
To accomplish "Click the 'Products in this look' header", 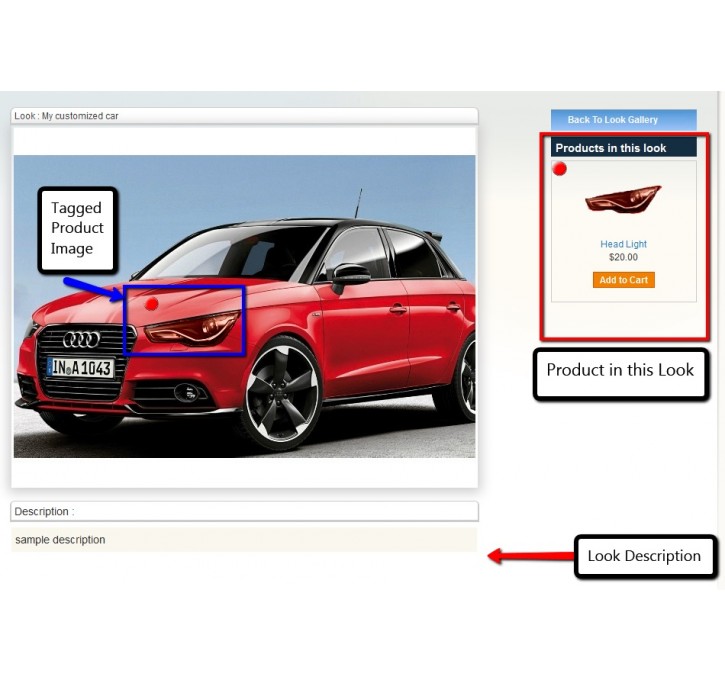I will click(623, 148).
